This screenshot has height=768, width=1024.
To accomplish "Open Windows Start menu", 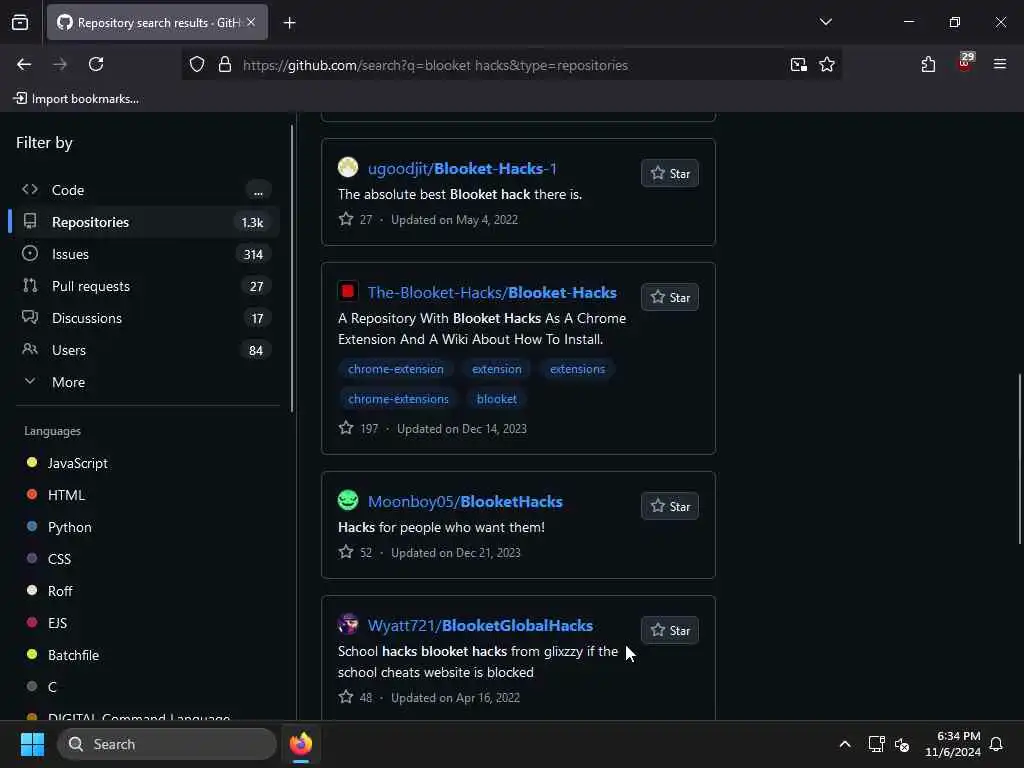I will [x=32, y=744].
